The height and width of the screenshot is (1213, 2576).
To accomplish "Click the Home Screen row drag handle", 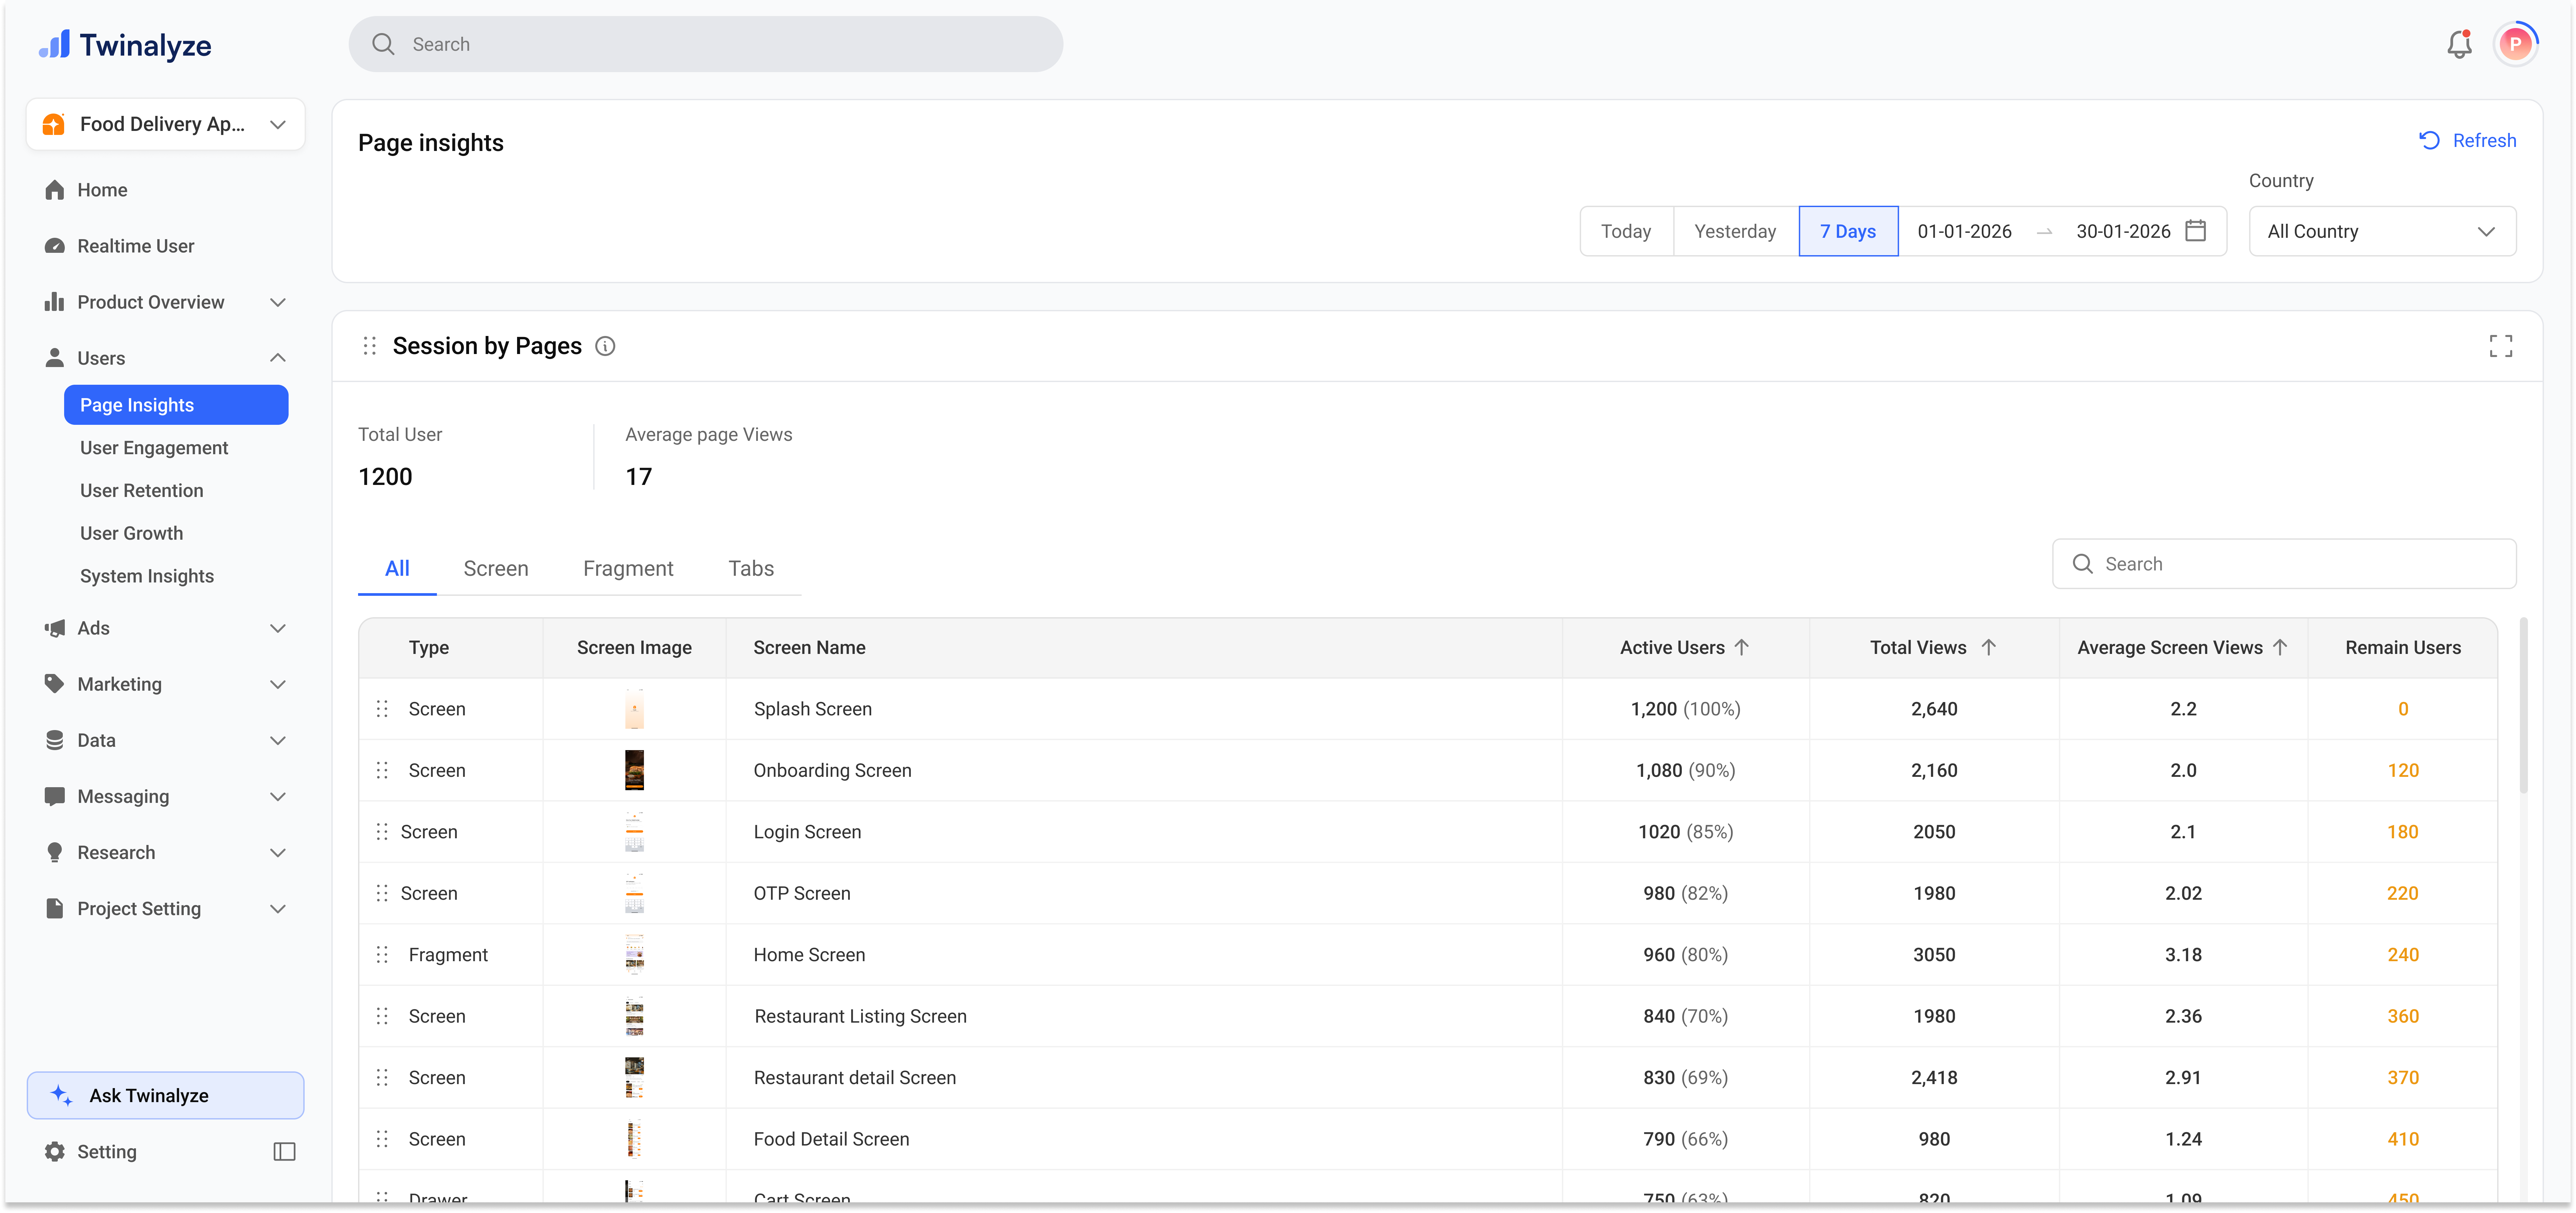I will tap(382, 955).
